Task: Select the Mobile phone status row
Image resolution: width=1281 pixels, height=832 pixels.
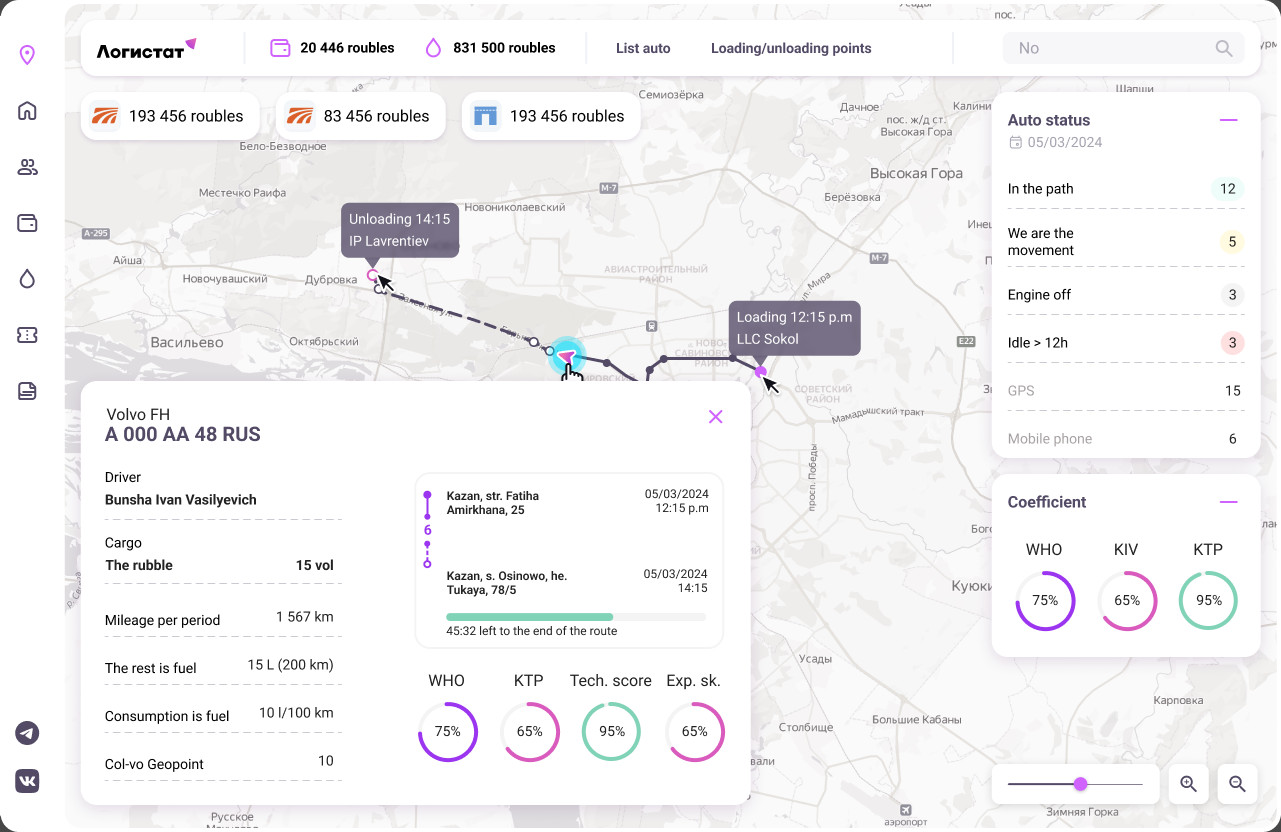Action: [1125, 439]
